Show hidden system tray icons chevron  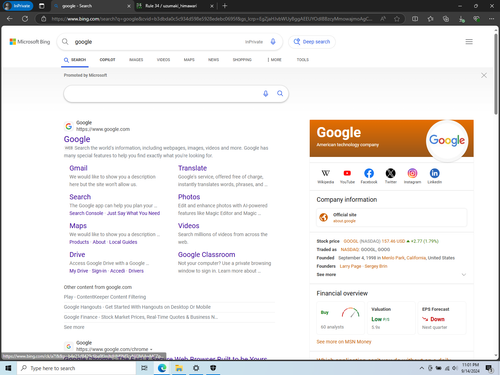click(x=422, y=368)
